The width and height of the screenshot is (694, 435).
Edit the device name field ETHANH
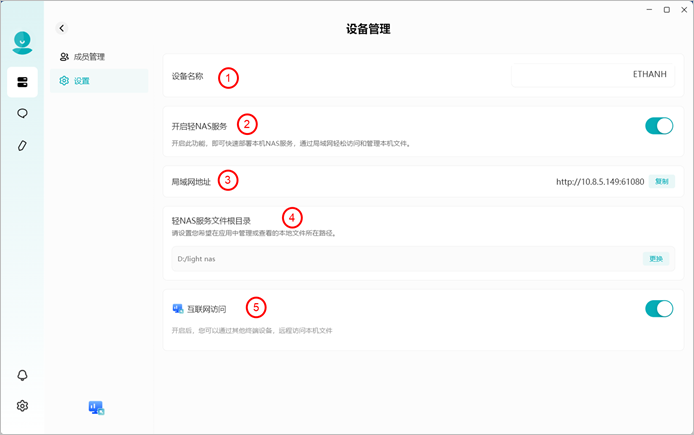tap(593, 75)
